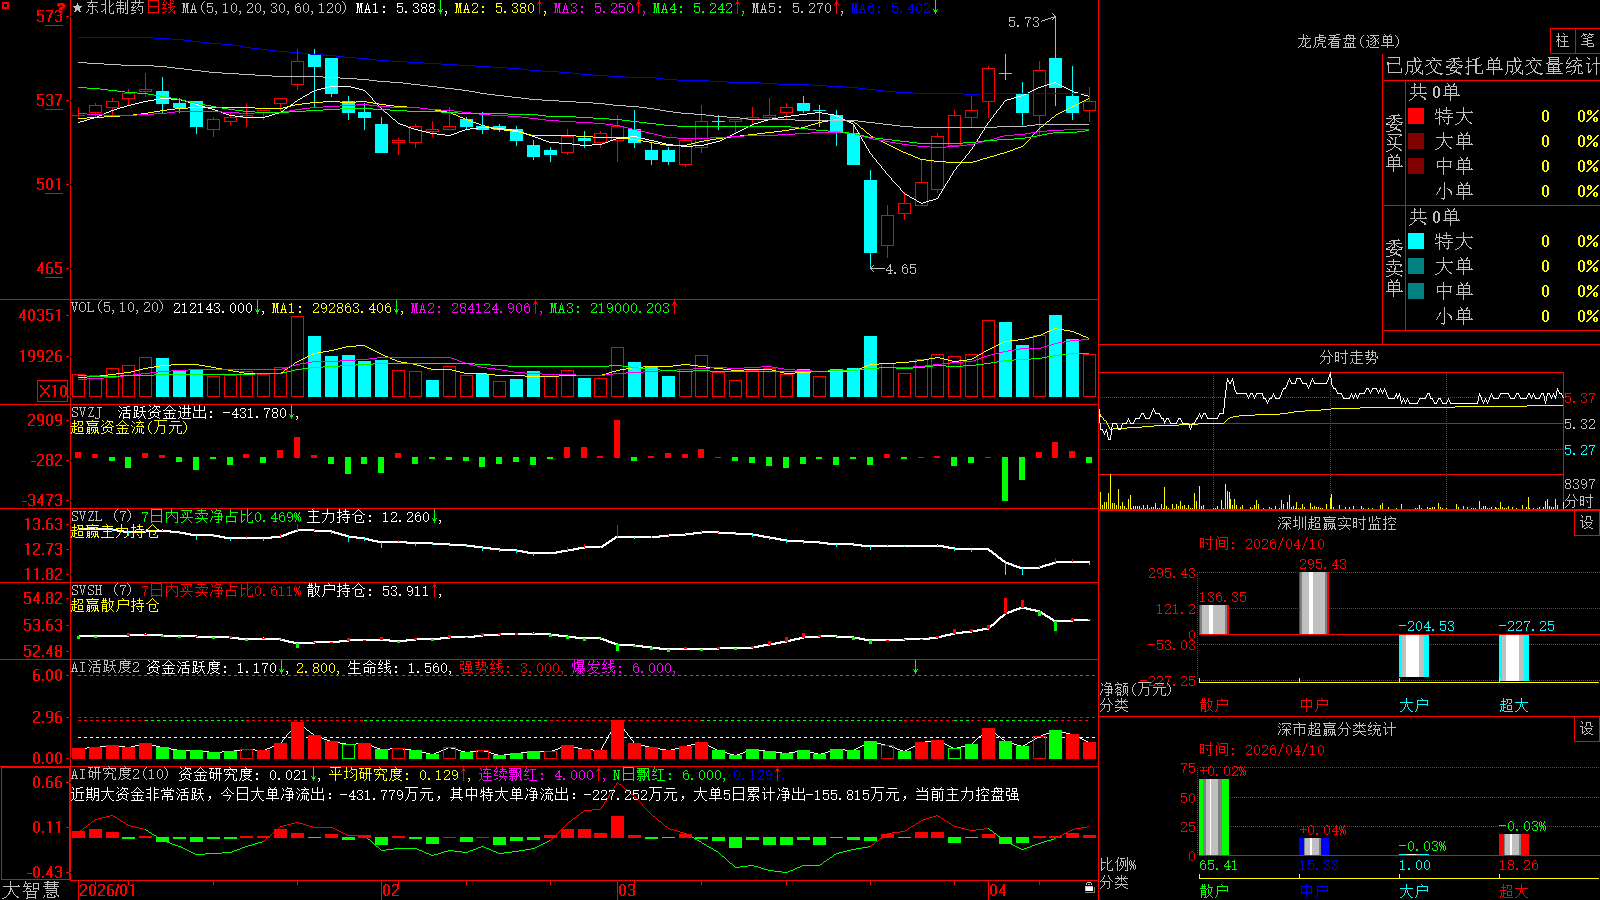Click the 4.65 low price label
The image size is (1600, 900).
click(x=901, y=269)
